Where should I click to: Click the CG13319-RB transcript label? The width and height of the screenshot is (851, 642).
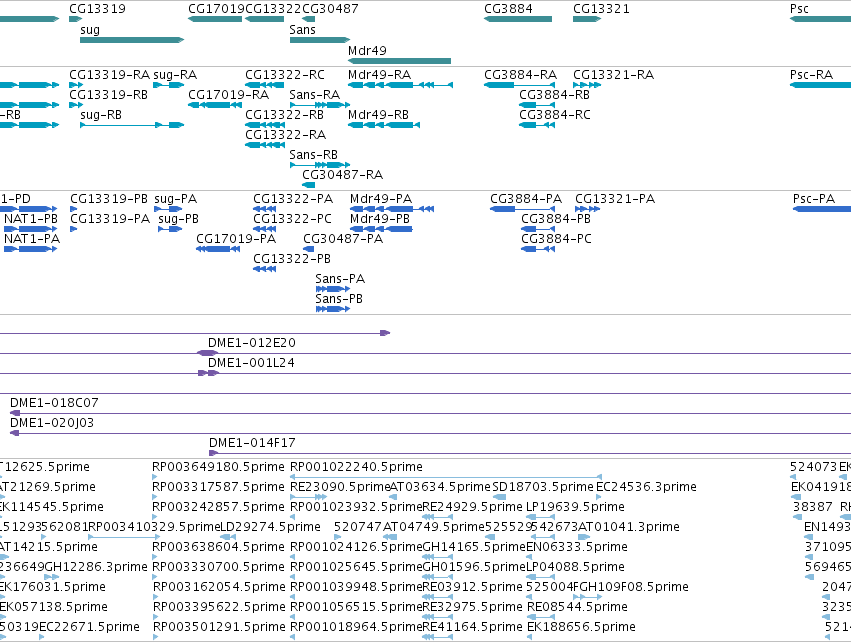pyautogui.click(x=109, y=95)
